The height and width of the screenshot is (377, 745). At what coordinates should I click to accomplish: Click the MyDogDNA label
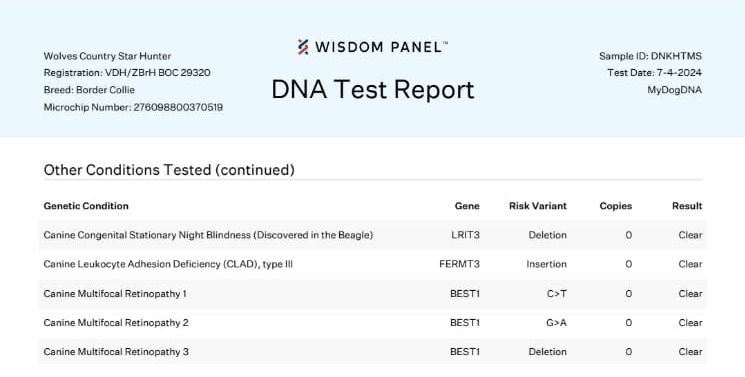674,90
